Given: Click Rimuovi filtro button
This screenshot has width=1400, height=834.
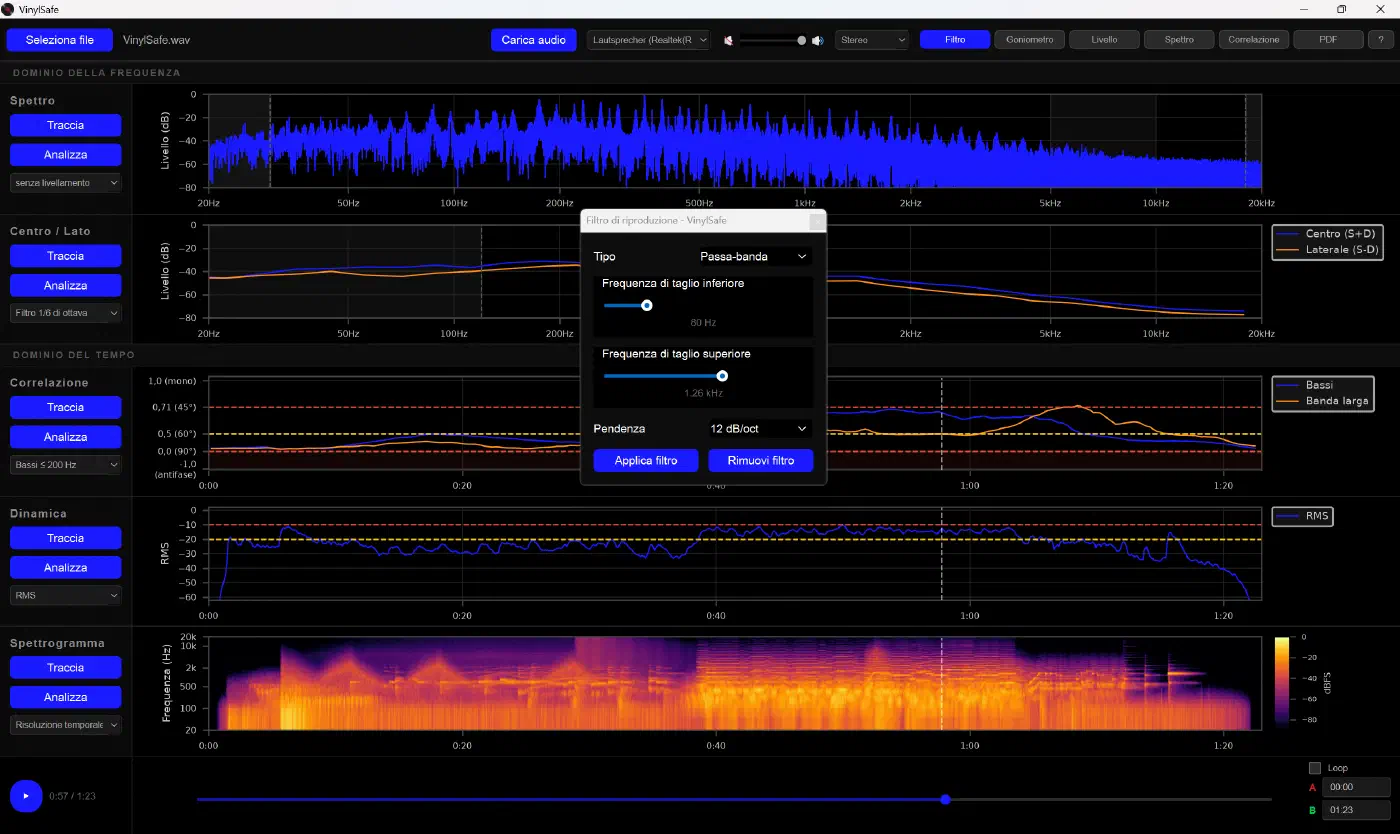Looking at the screenshot, I should [x=761, y=461].
